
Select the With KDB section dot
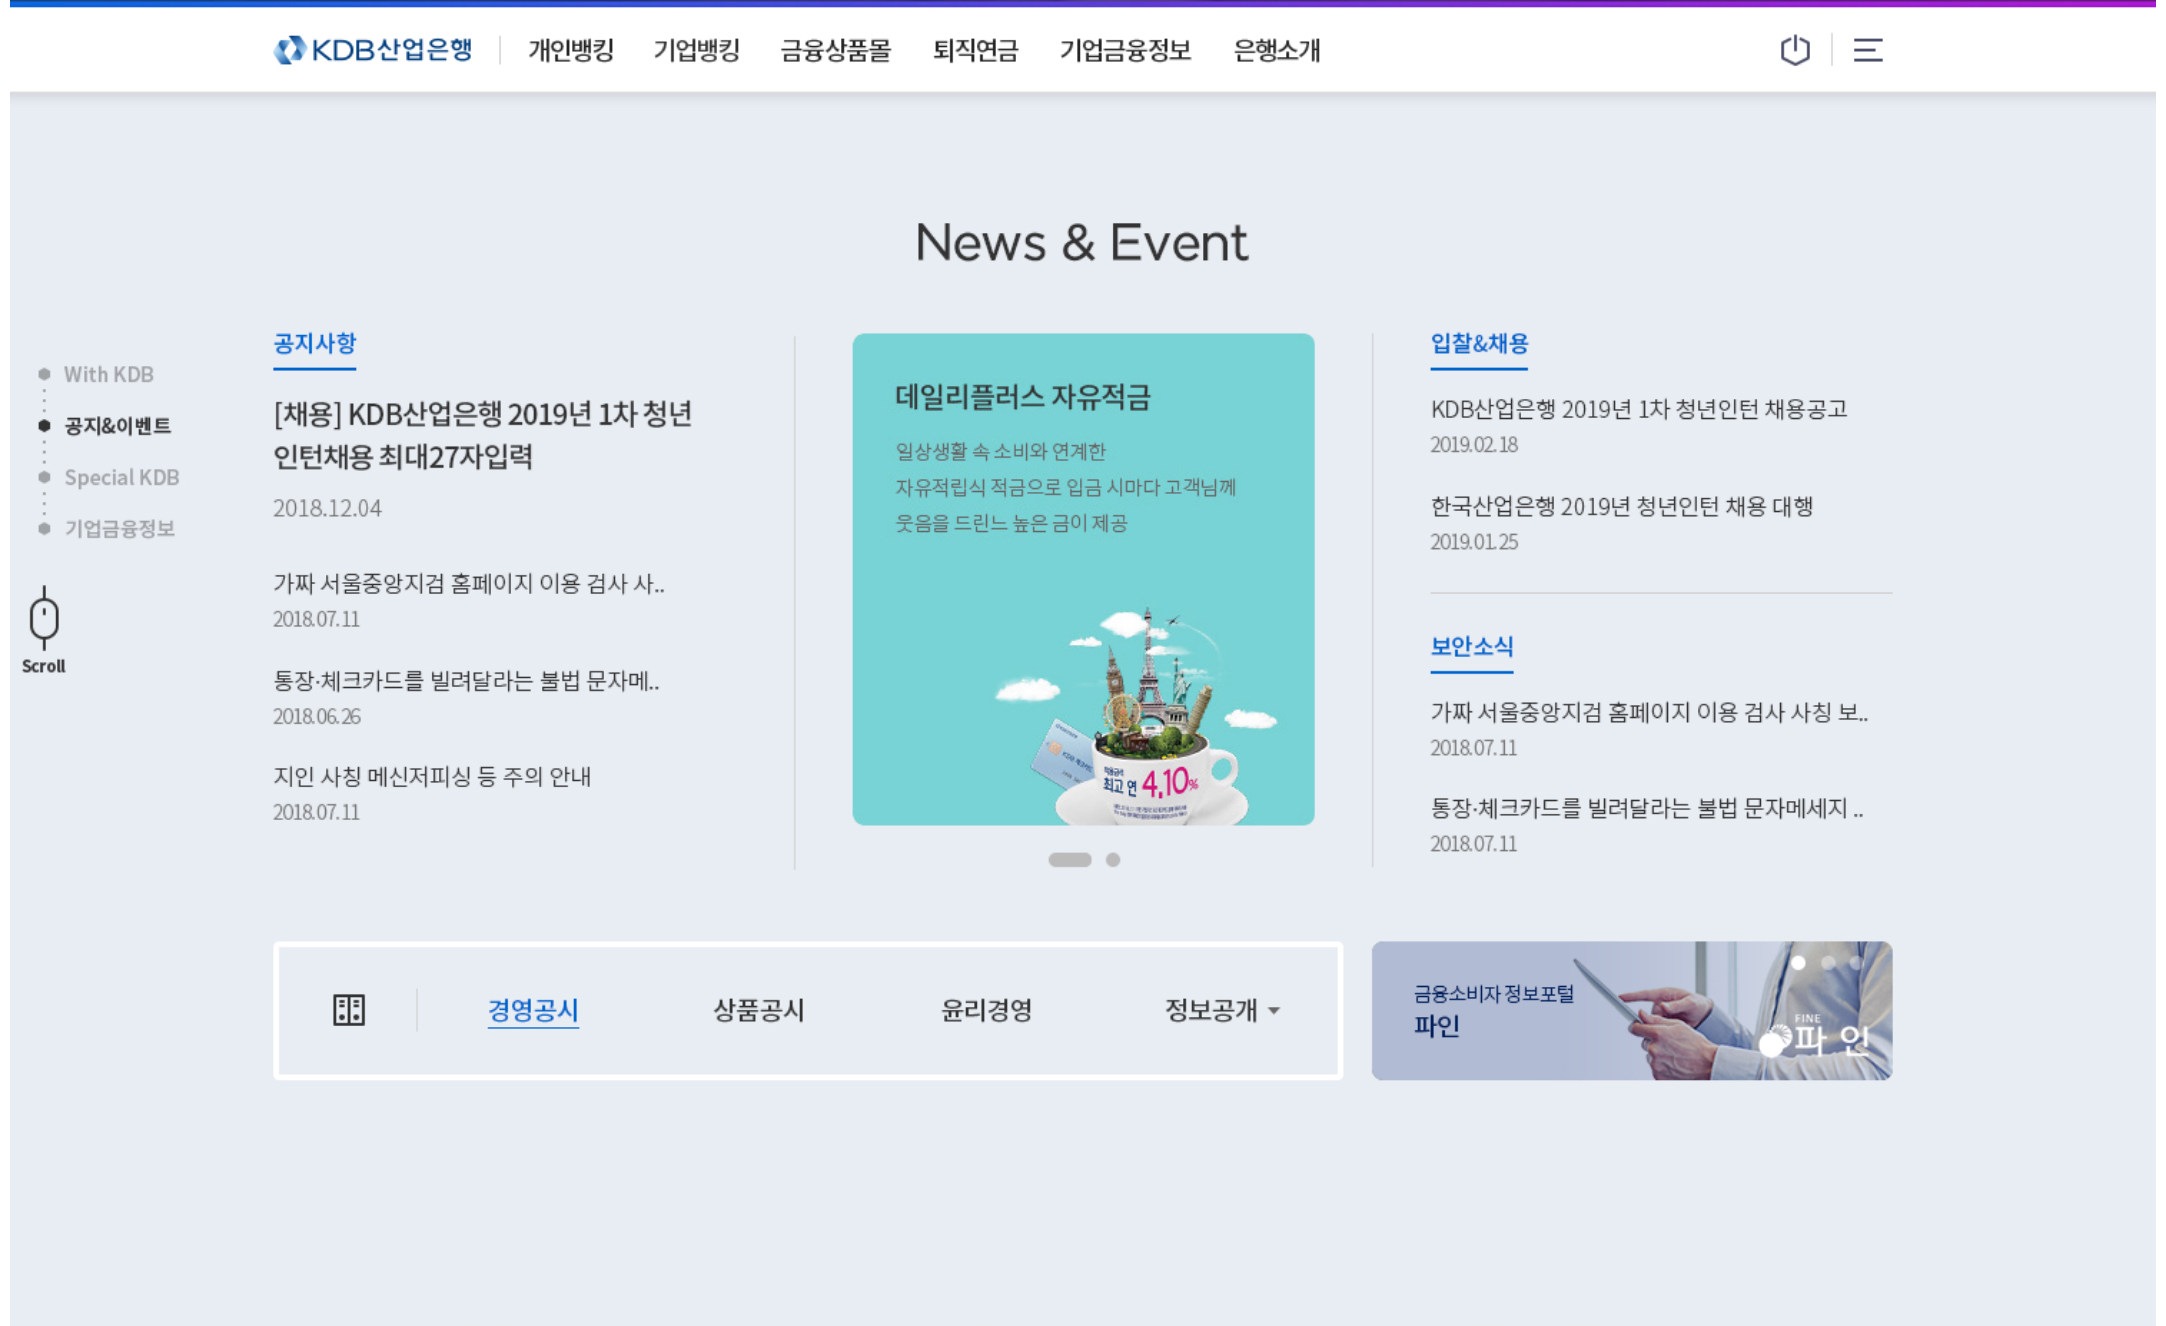coord(44,374)
